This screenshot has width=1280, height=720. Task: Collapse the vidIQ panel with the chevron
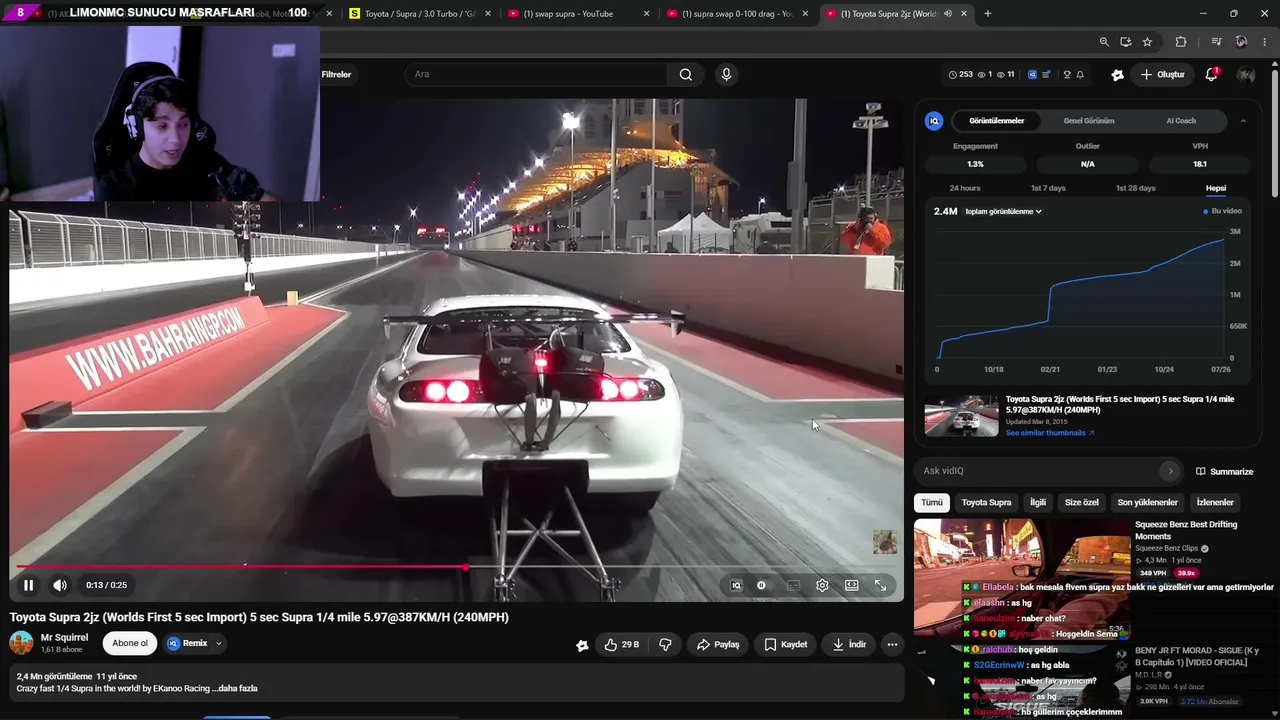[1243, 121]
